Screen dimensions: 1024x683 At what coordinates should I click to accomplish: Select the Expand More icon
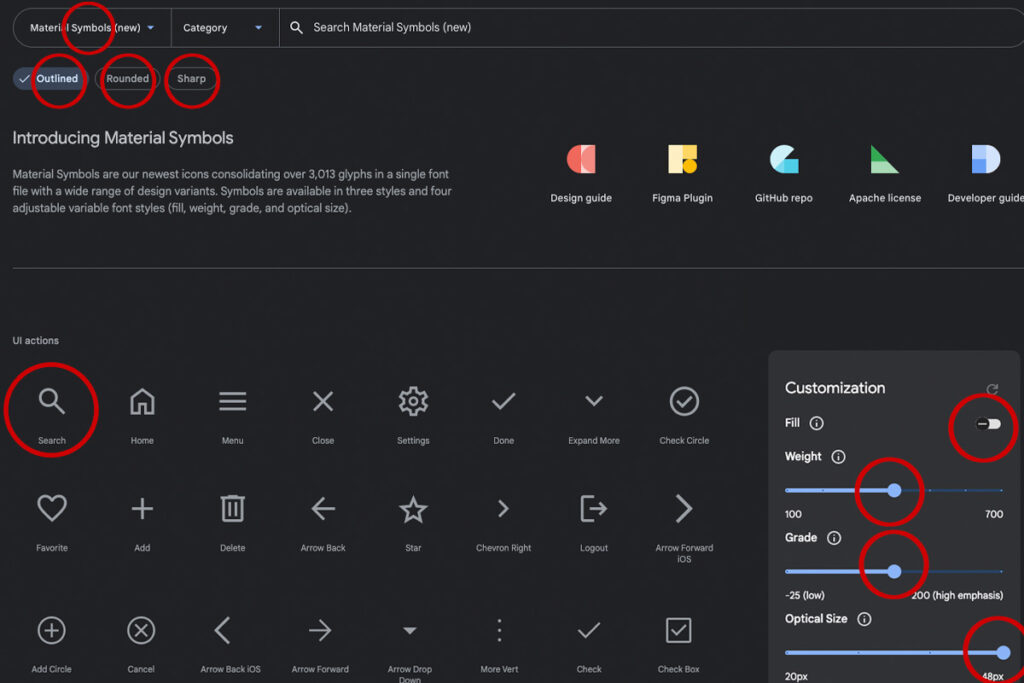(594, 400)
